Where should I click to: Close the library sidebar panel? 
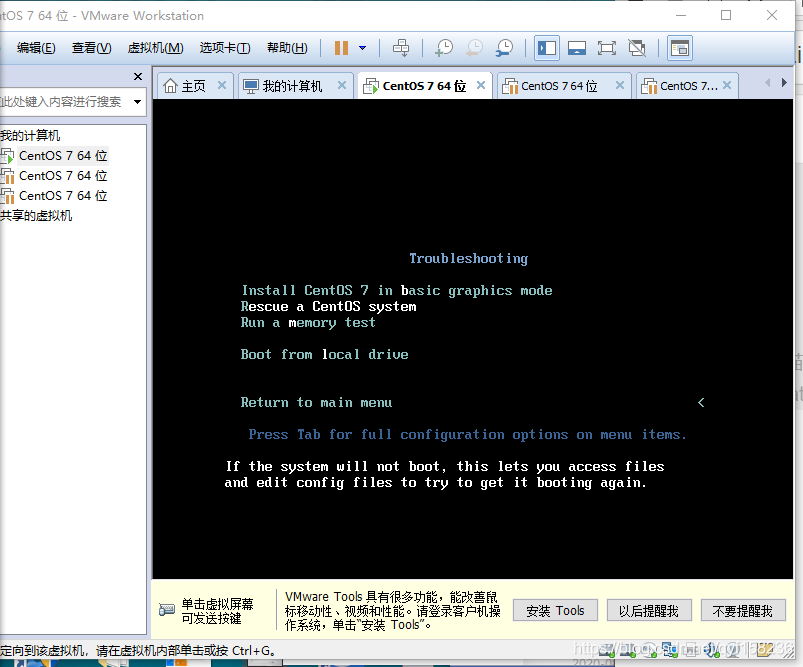138,76
